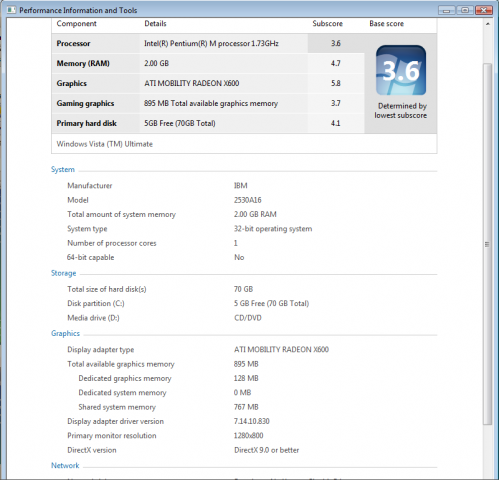Select the Gaming graphics row
The height and width of the screenshot is (480, 499).
pyautogui.click(x=208, y=103)
